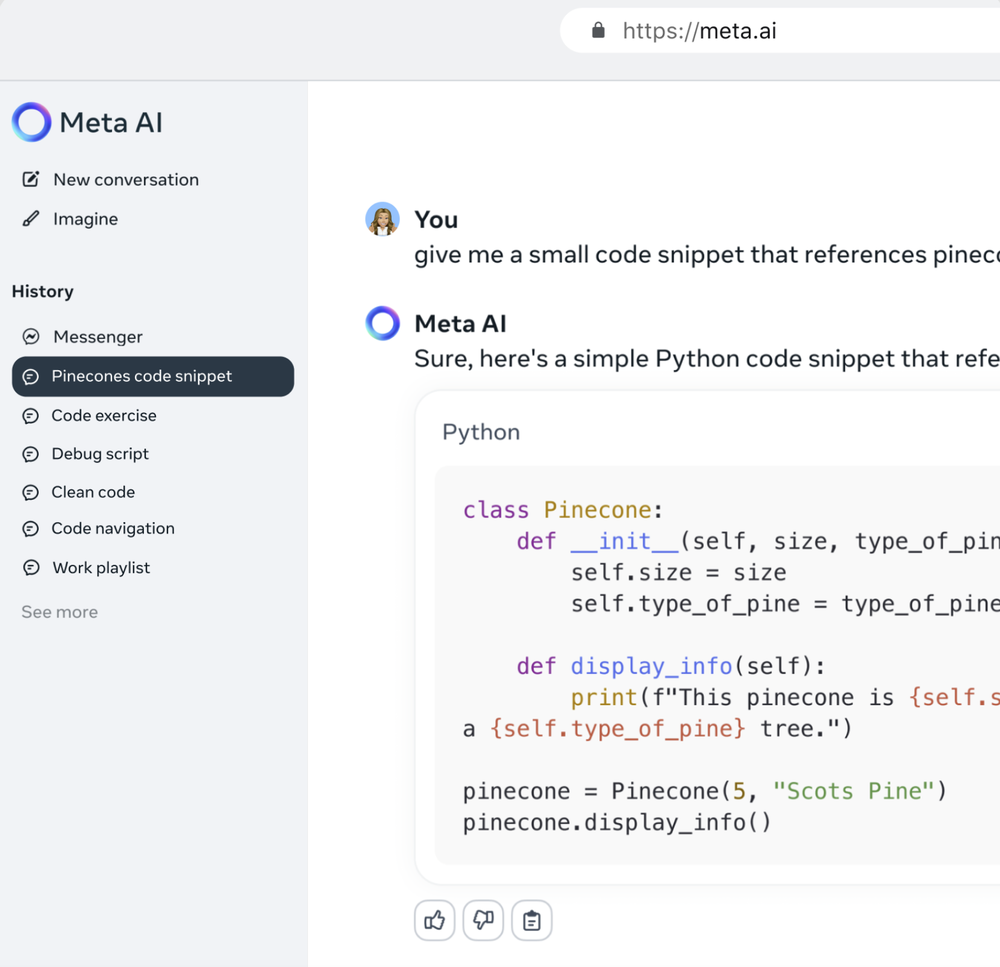Click the Meta AI title text in sidebar
This screenshot has width=1000, height=967.
pyautogui.click(x=111, y=122)
